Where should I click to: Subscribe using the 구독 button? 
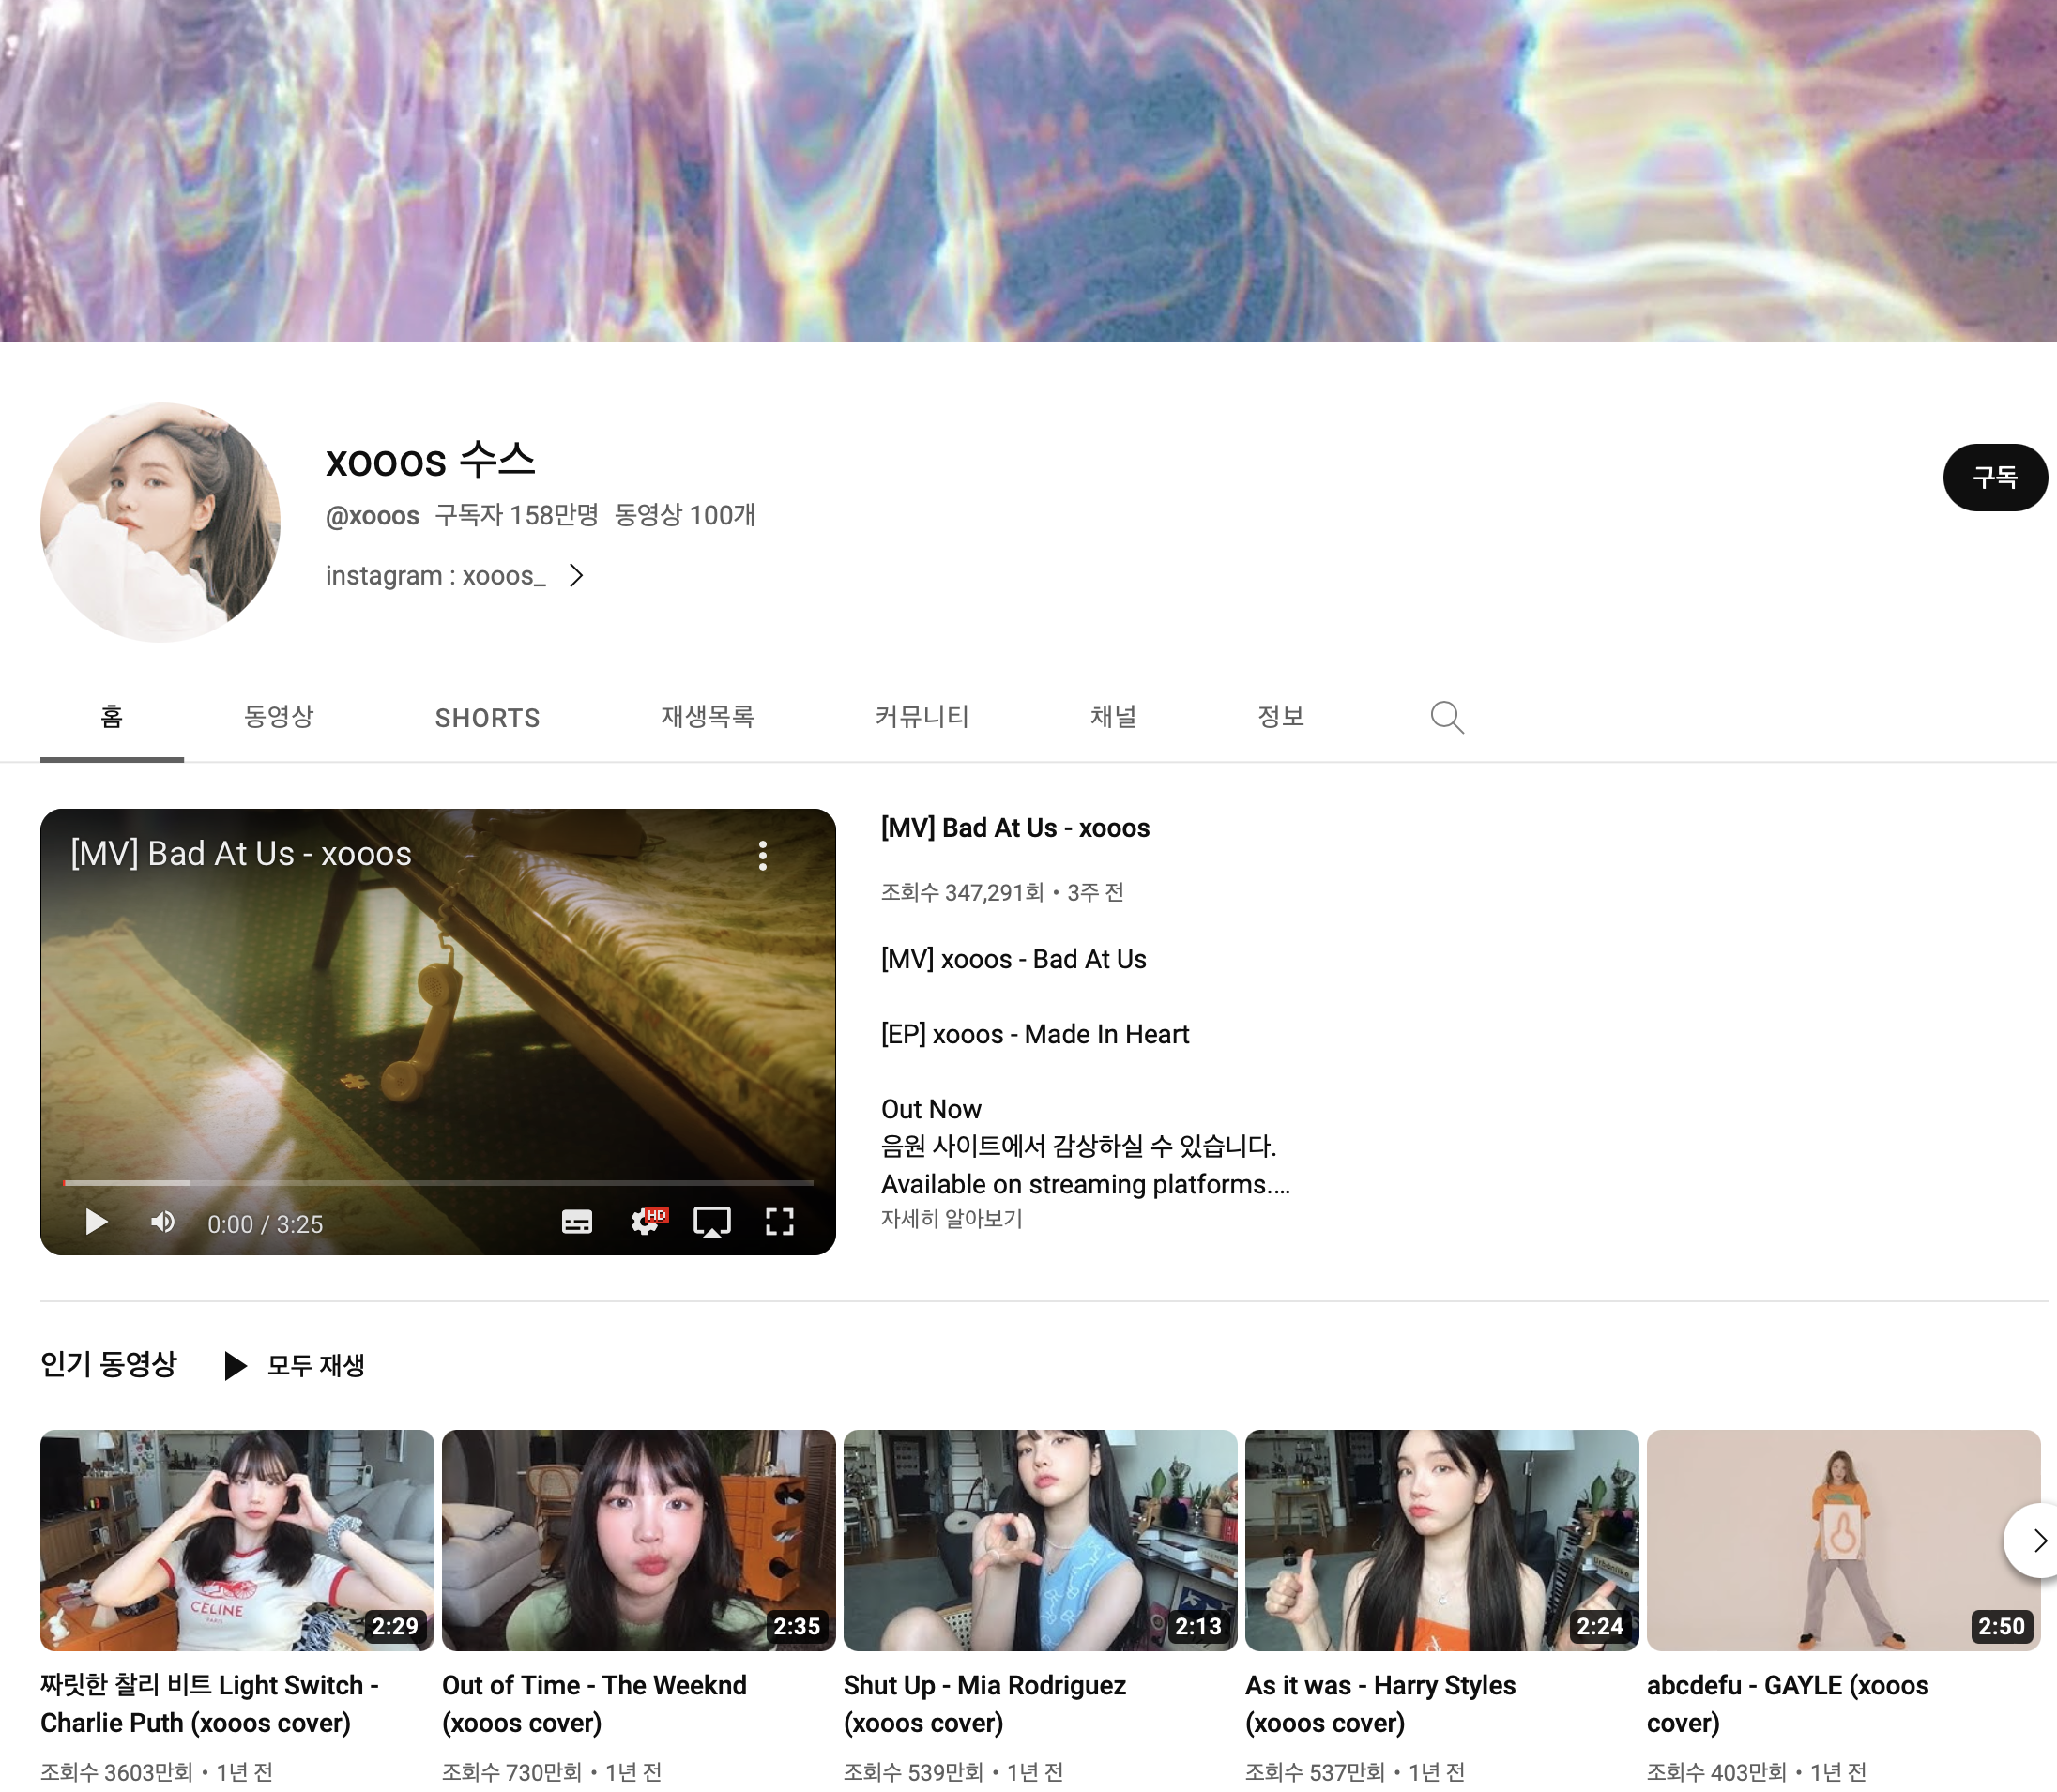tap(1994, 478)
